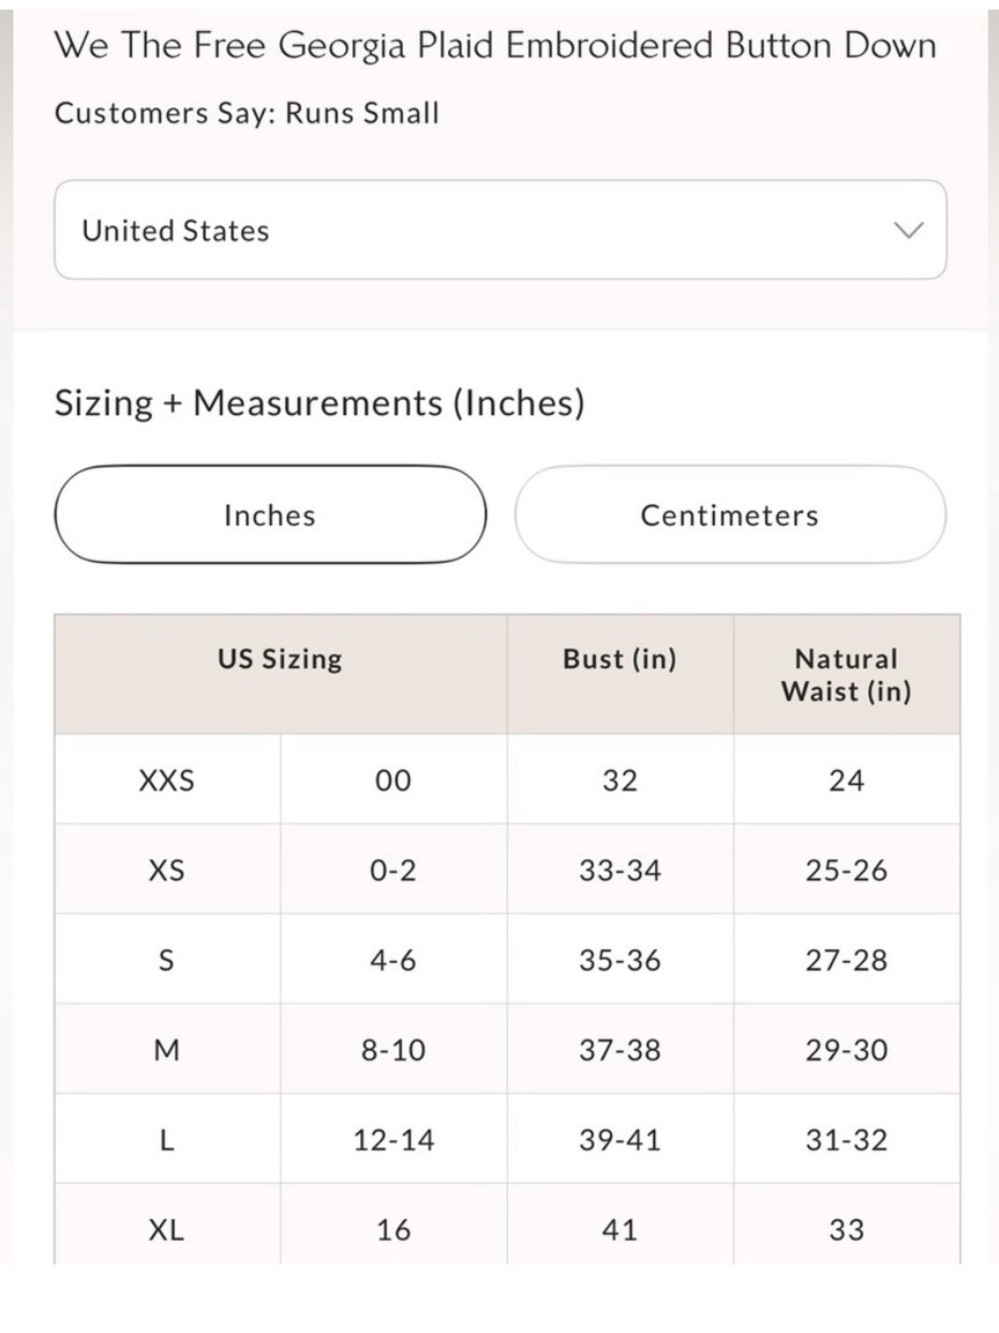999x1333 pixels.
Task: Click the product title Georgia Plaid Embroidered
Action: (x=496, y=46)
